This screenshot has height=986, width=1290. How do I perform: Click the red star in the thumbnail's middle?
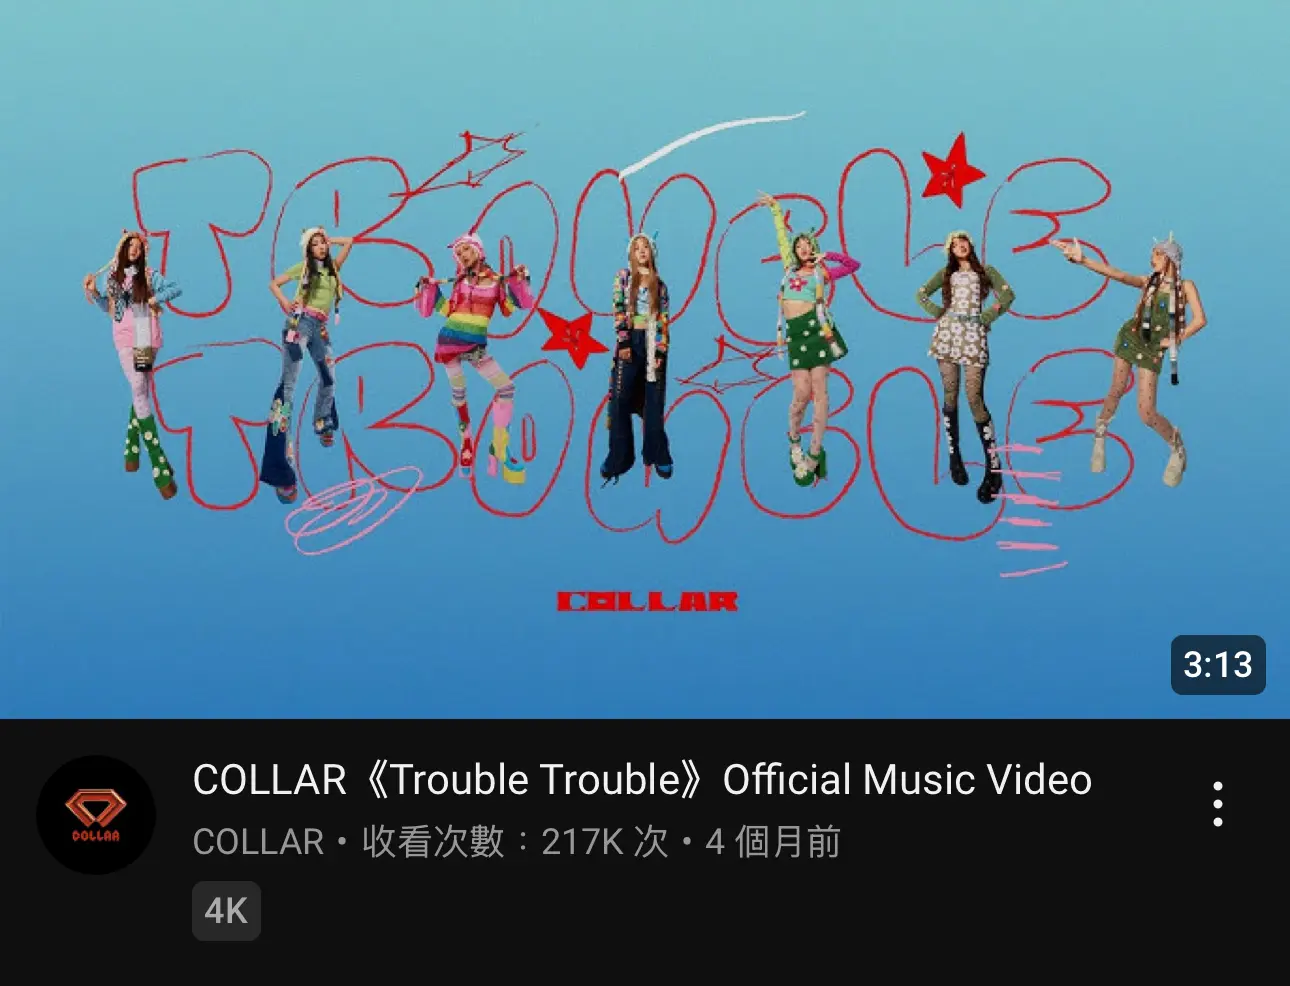pos(572,335)
